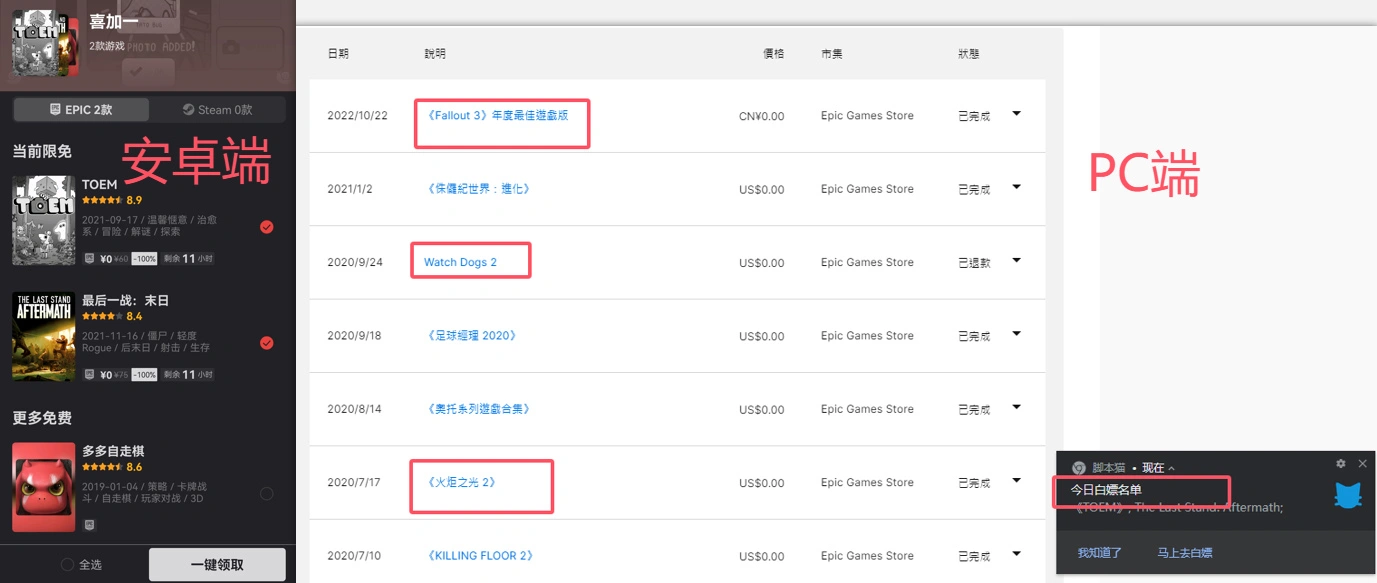Click 我知道了 in the notification

[1100, 553]
